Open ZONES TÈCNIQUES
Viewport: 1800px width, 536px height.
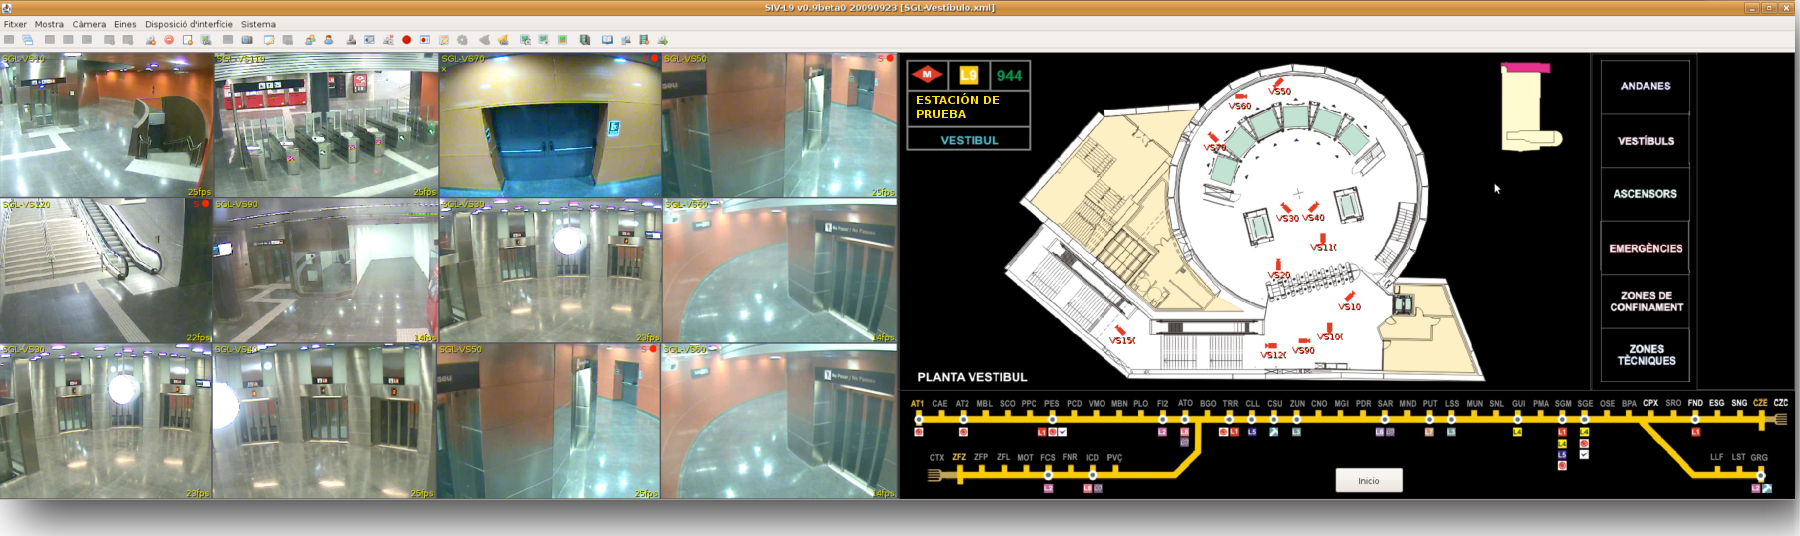pos(1645,355)
